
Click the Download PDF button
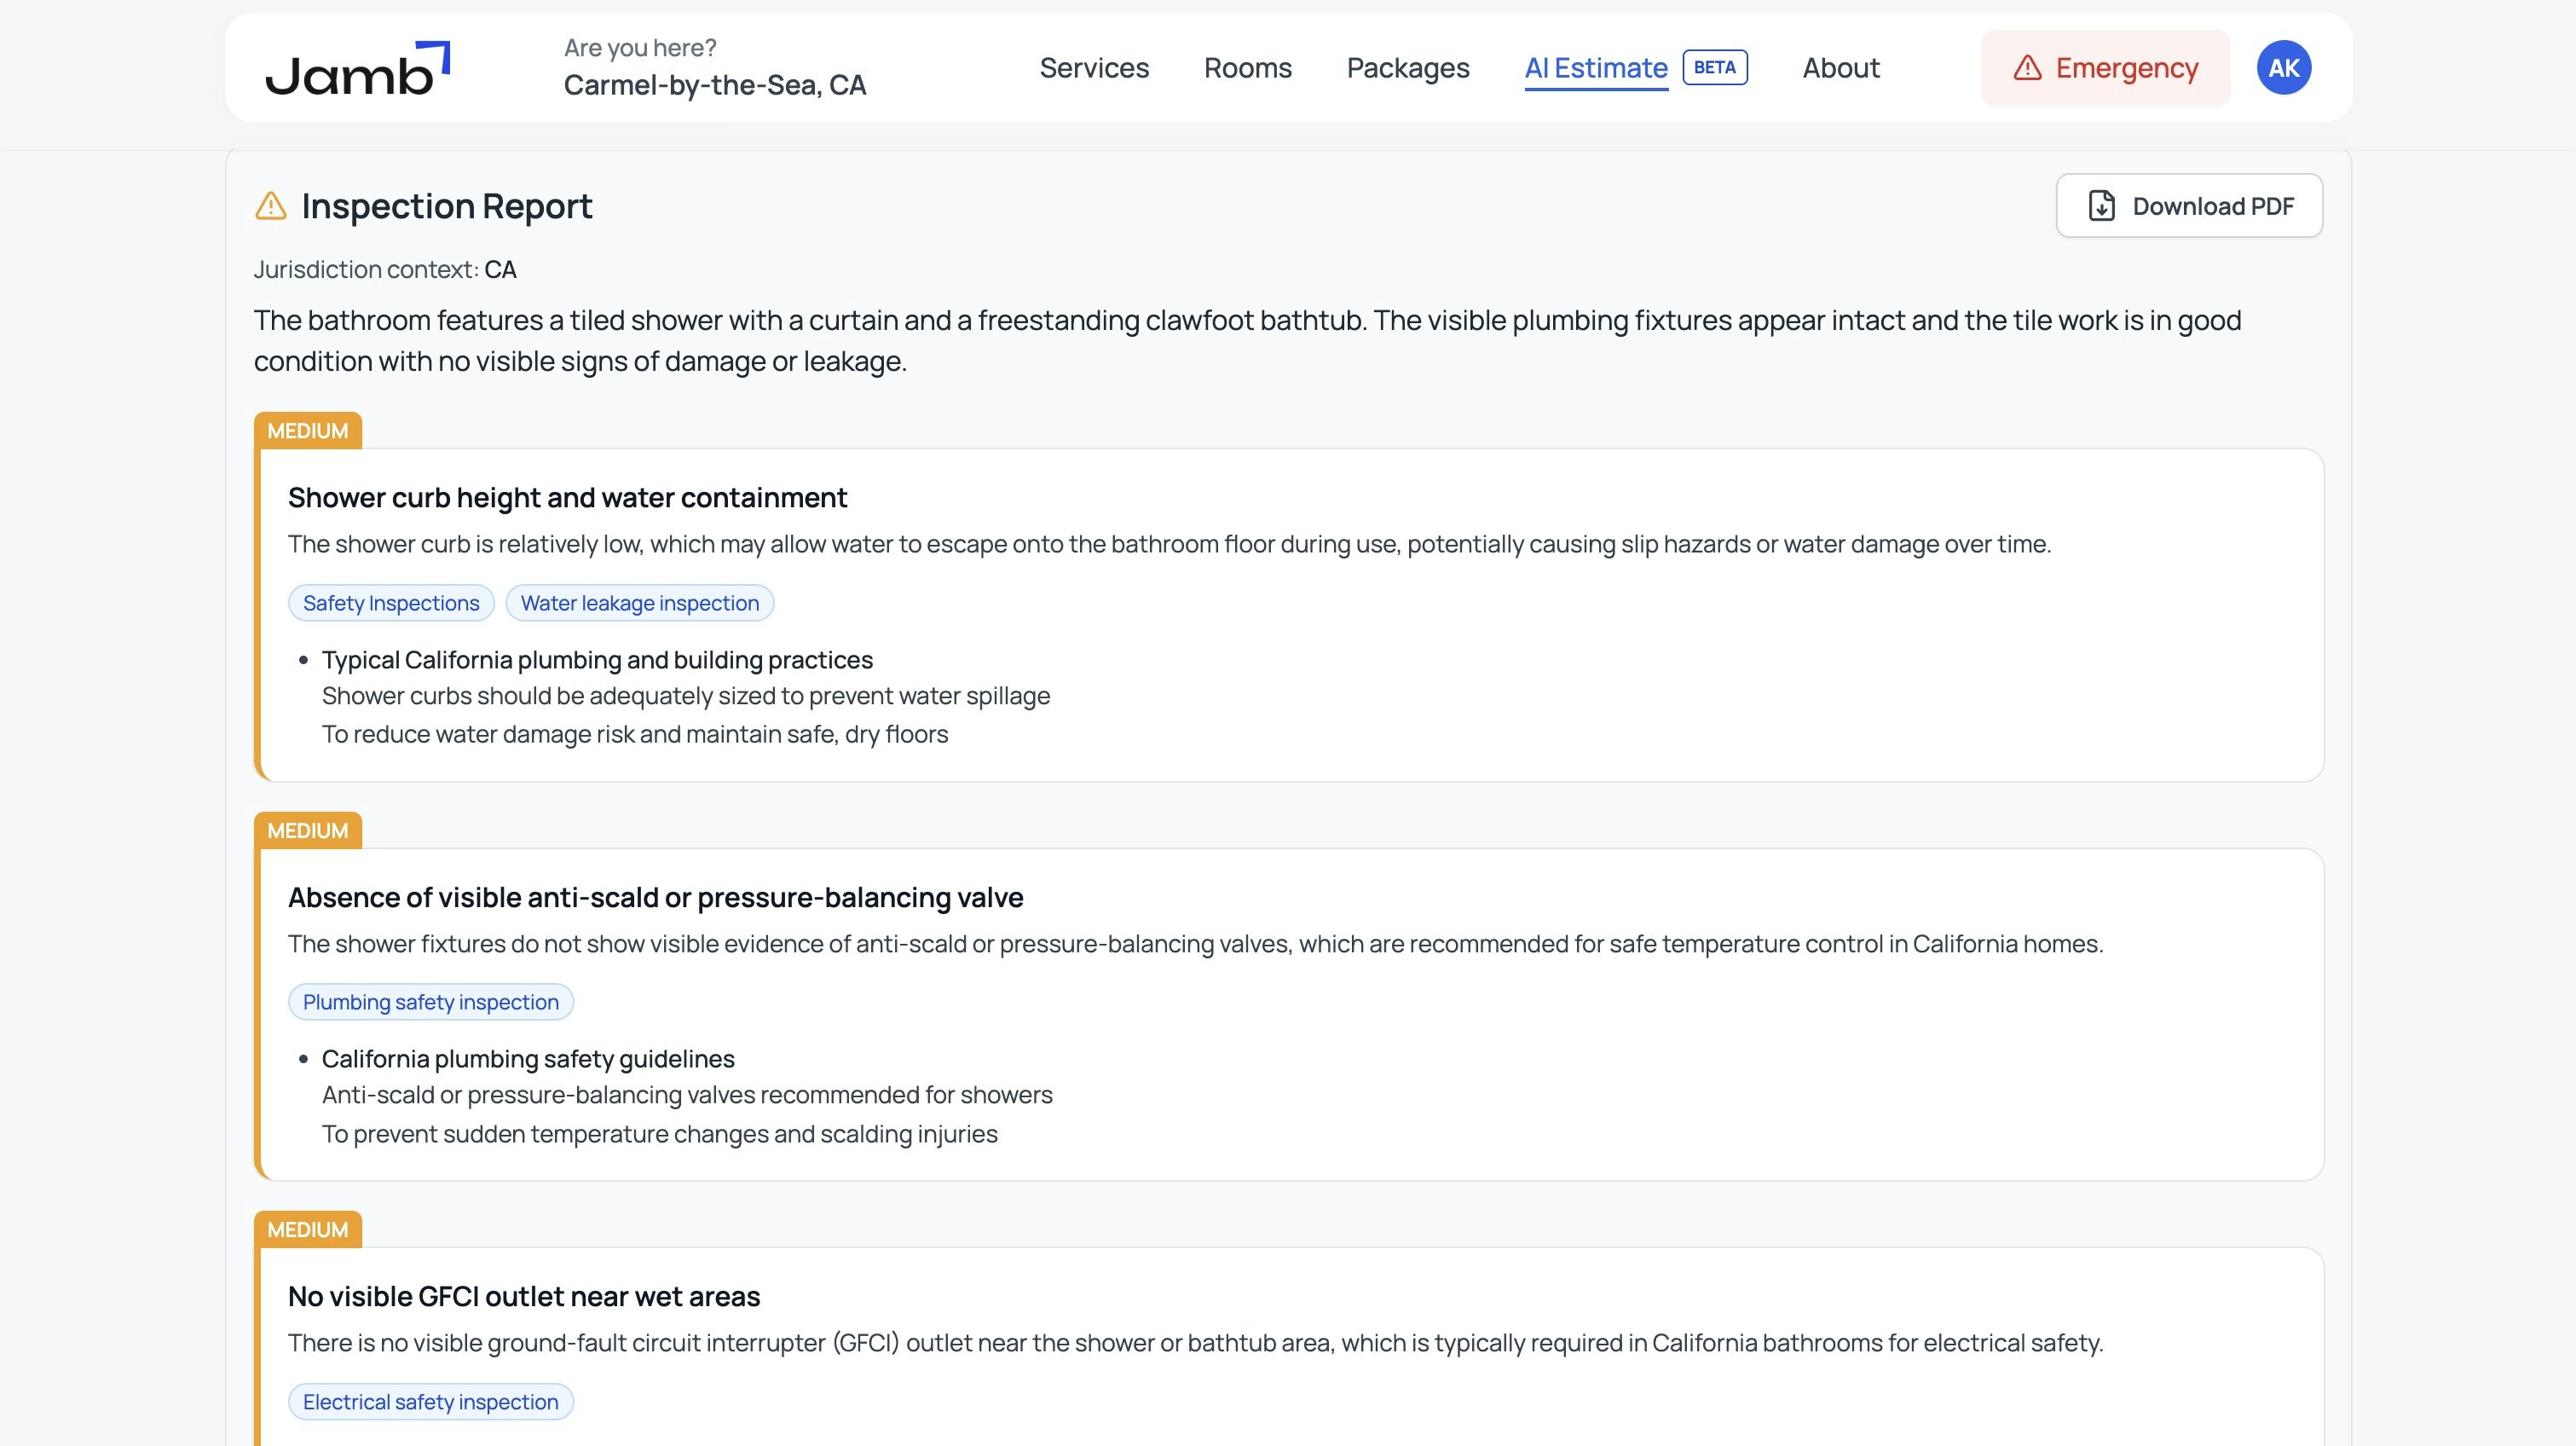2189,206
